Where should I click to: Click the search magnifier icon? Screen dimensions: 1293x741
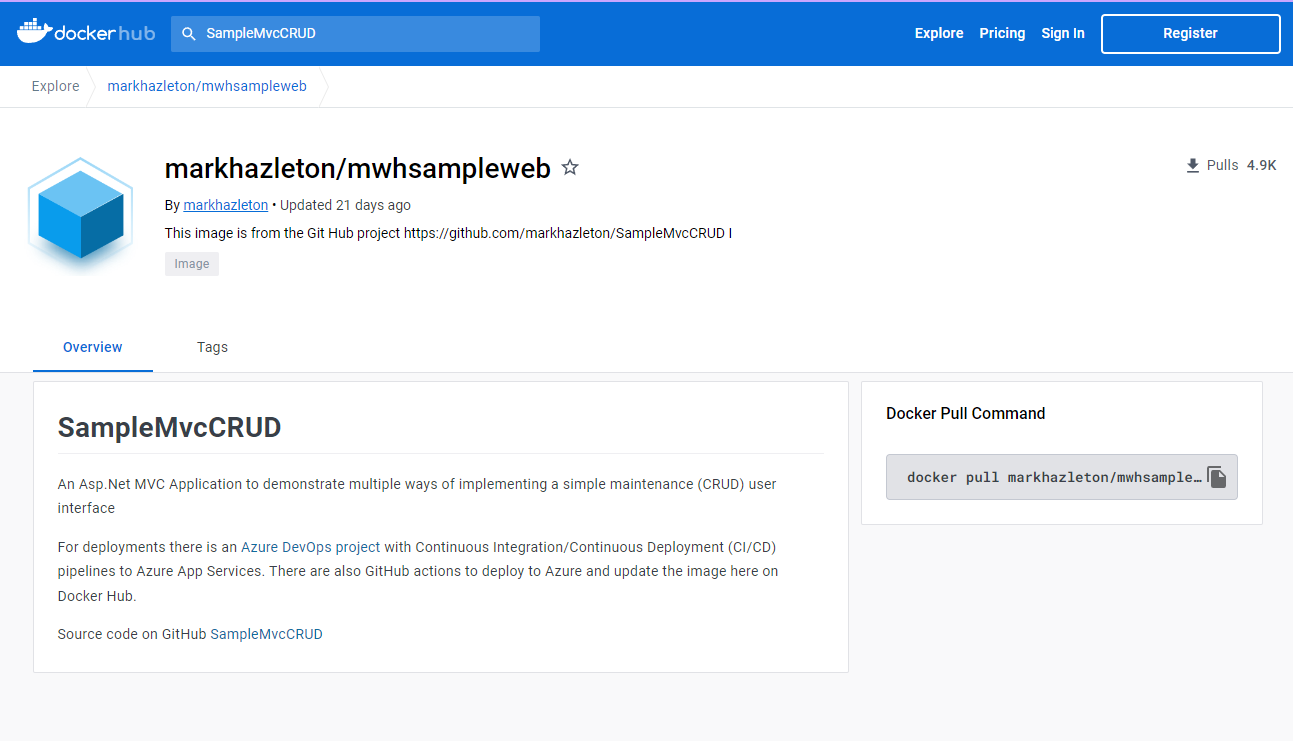188,33
